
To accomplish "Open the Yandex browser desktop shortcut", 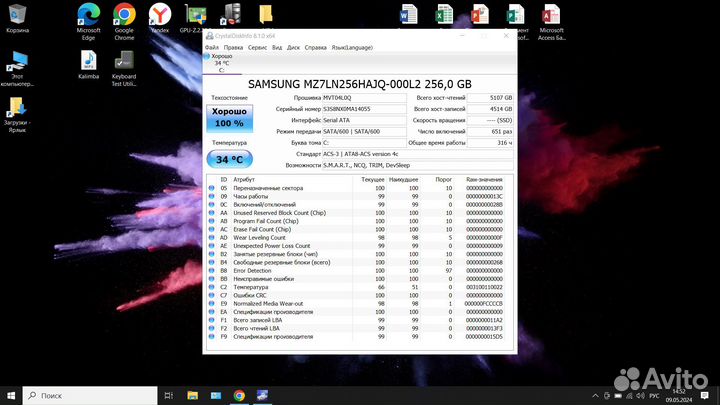I will [x=160, y=18].
